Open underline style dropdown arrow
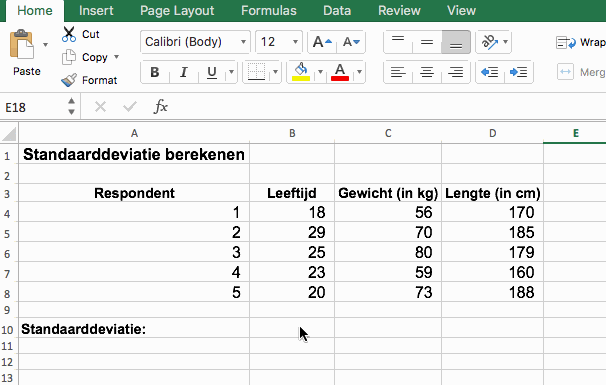606x385 pixels. 231,72
